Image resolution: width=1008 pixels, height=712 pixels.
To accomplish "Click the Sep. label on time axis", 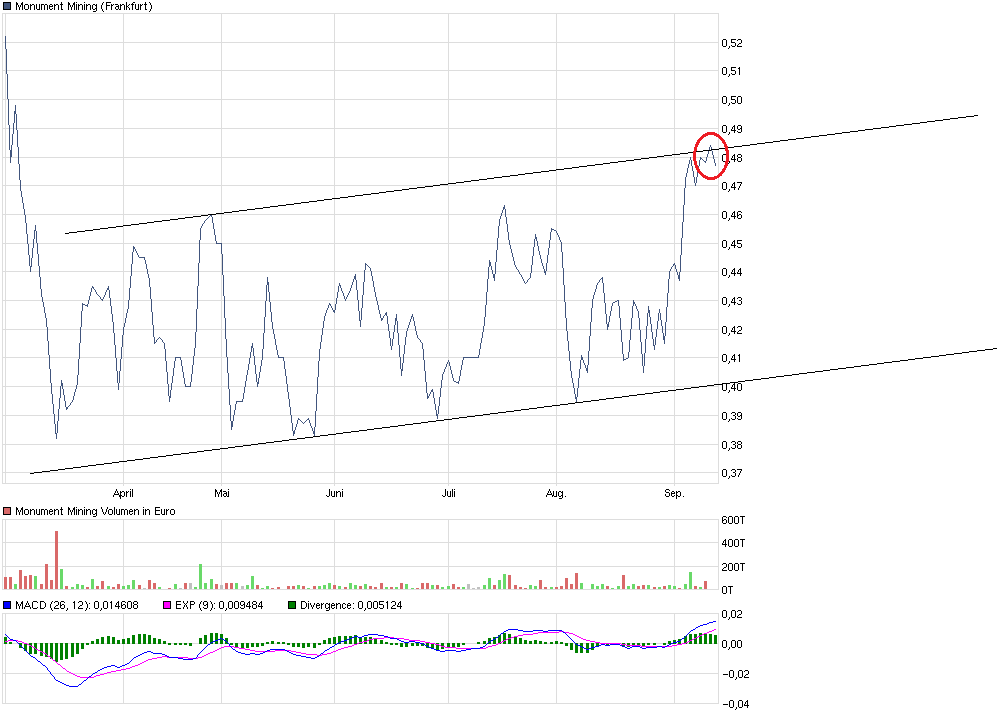I will pyautogui.click(x=674, y=494).
